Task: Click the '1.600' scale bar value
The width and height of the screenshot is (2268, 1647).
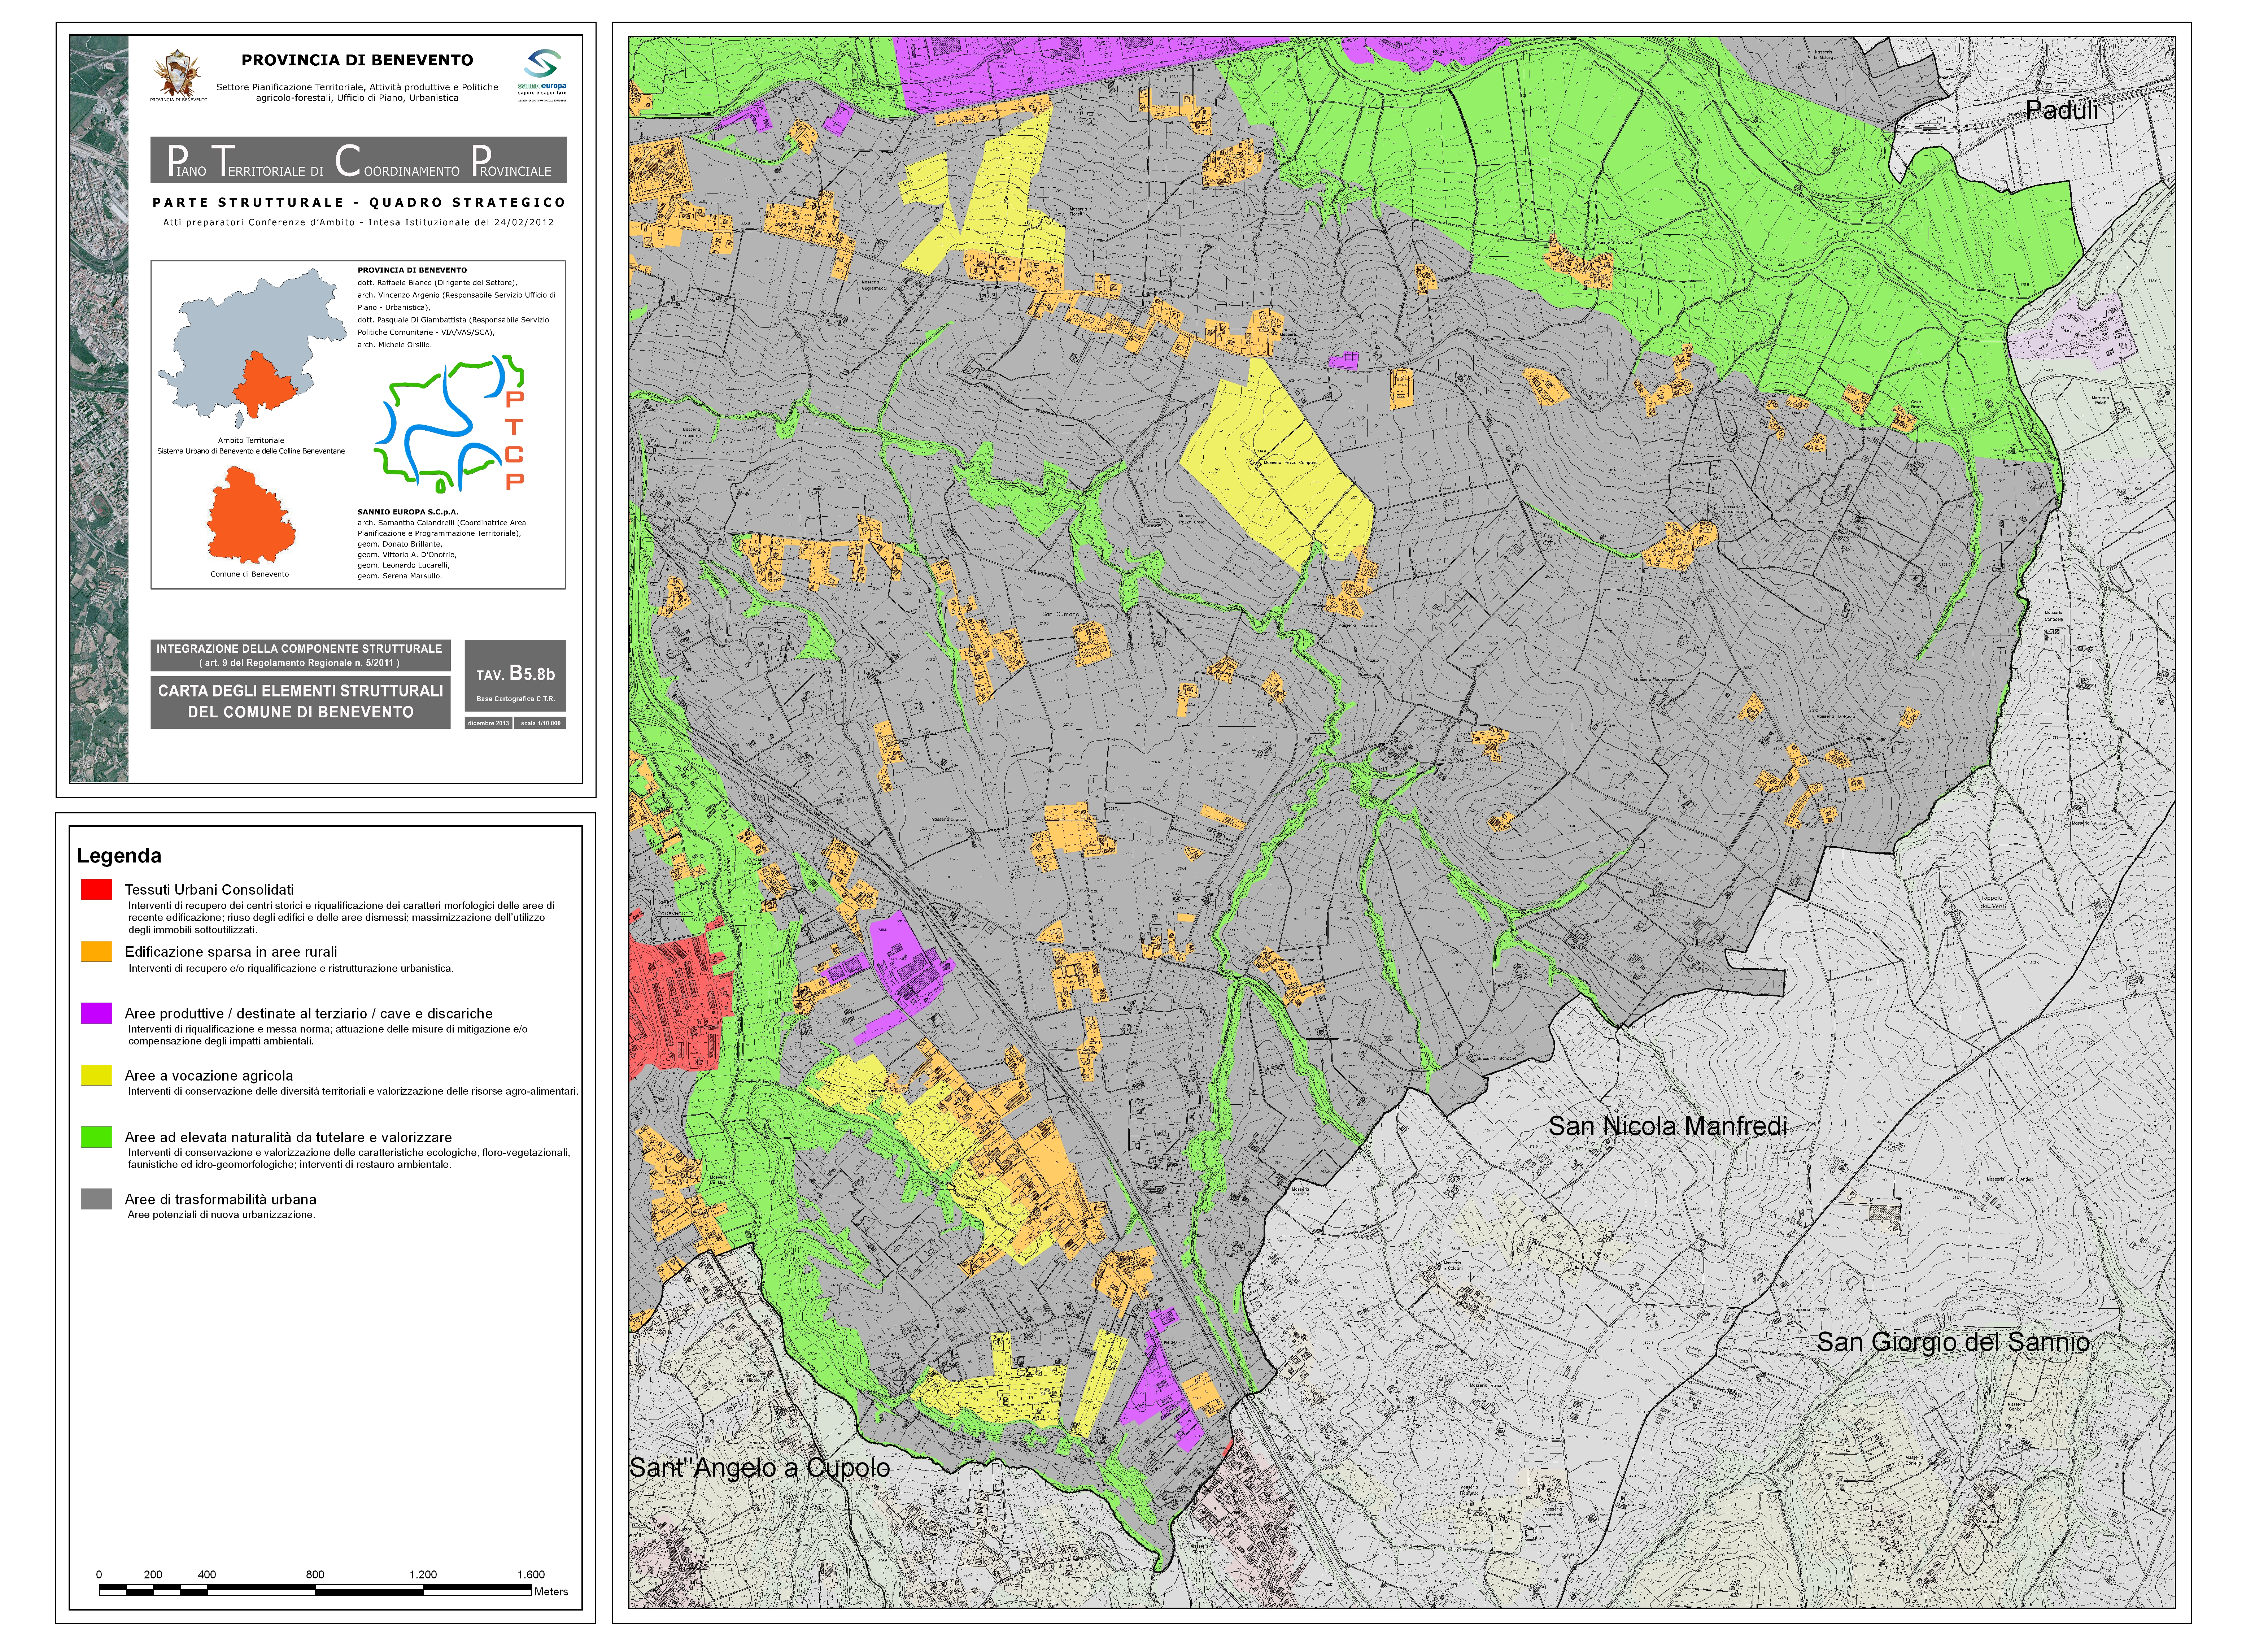Action: 531,1575
